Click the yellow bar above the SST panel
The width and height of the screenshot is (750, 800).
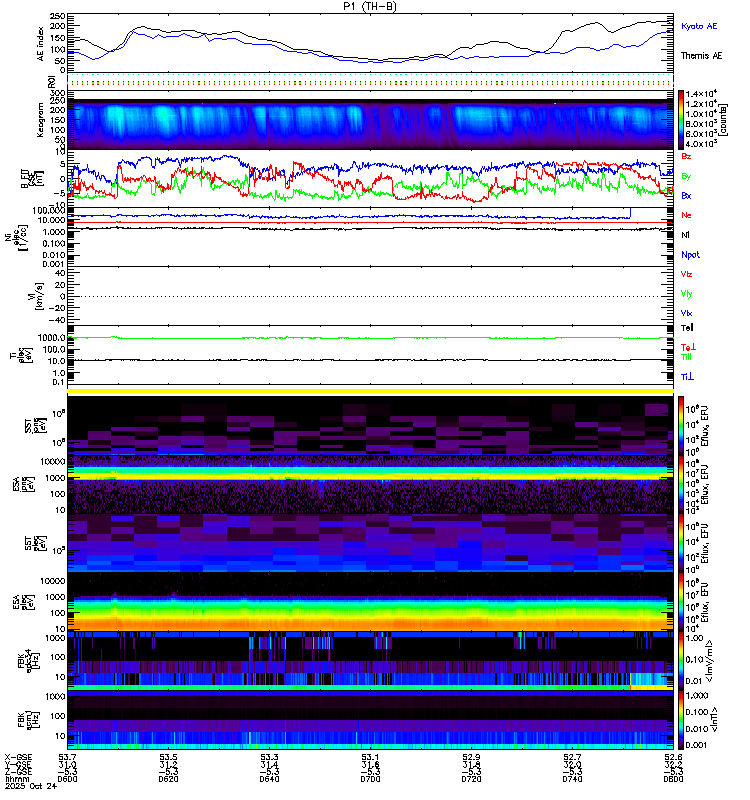(x=370, y=391)
